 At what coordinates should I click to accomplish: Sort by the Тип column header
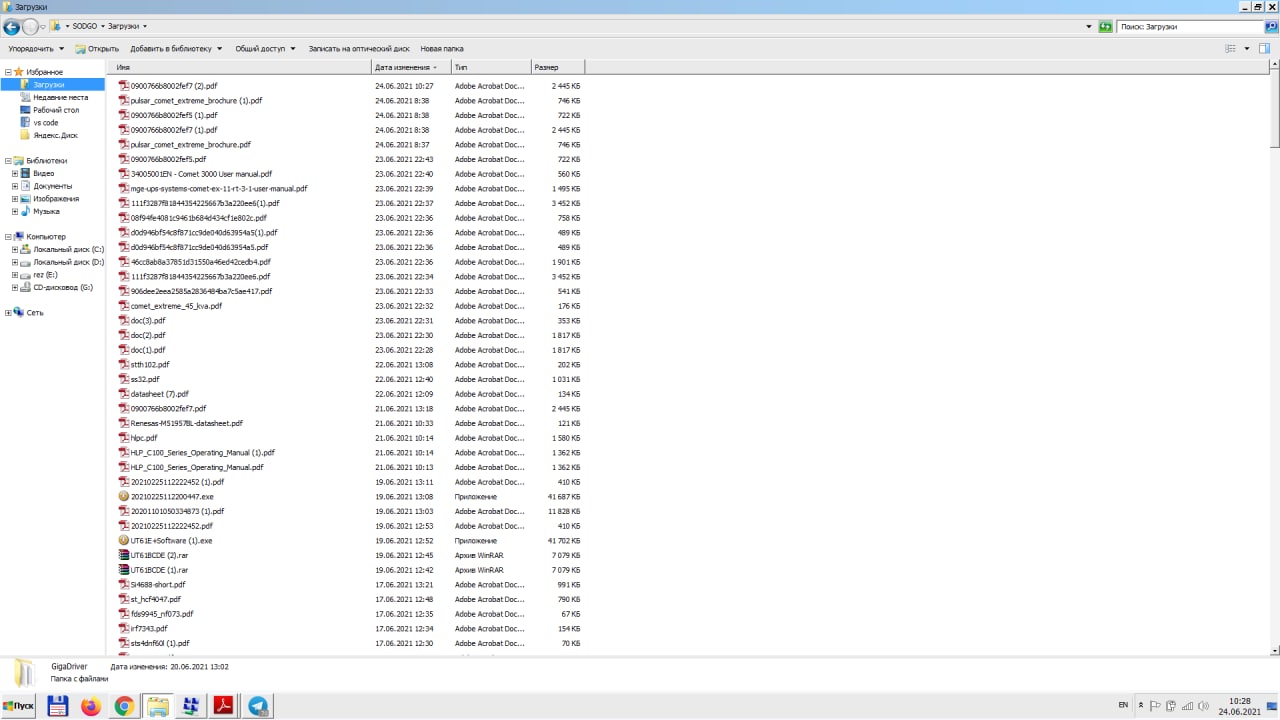click(490, 67)
